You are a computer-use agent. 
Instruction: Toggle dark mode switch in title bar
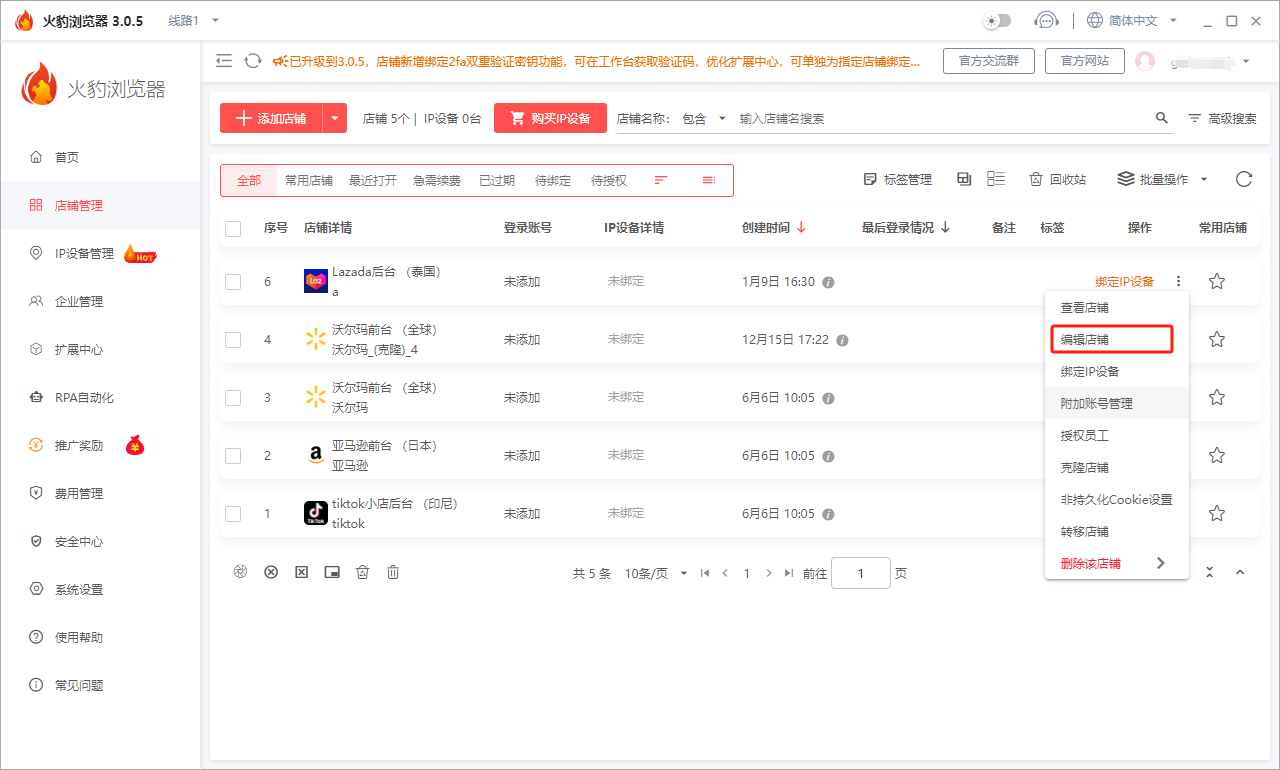997,19
